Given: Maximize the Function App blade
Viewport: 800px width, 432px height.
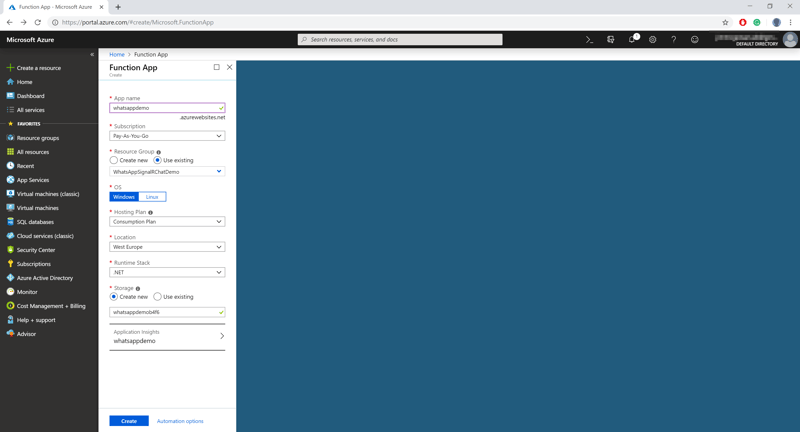Looking at the screenshot, I should (x=216, y=68).
